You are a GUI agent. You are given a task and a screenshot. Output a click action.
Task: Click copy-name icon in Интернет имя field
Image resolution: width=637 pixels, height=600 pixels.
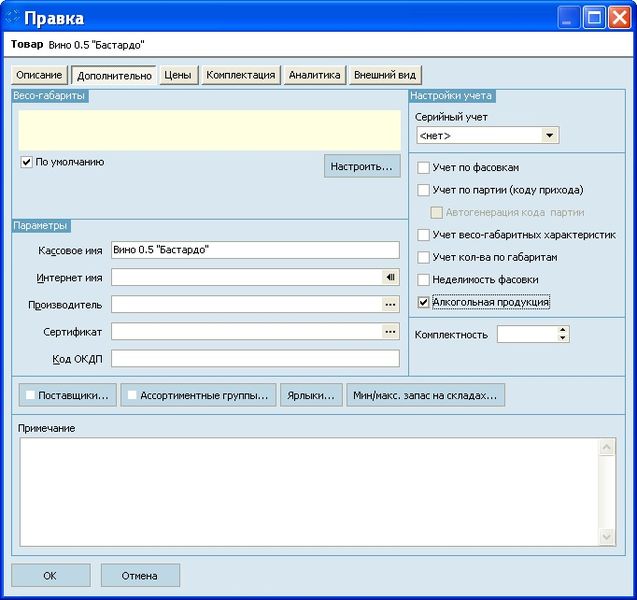pos(390,277)
